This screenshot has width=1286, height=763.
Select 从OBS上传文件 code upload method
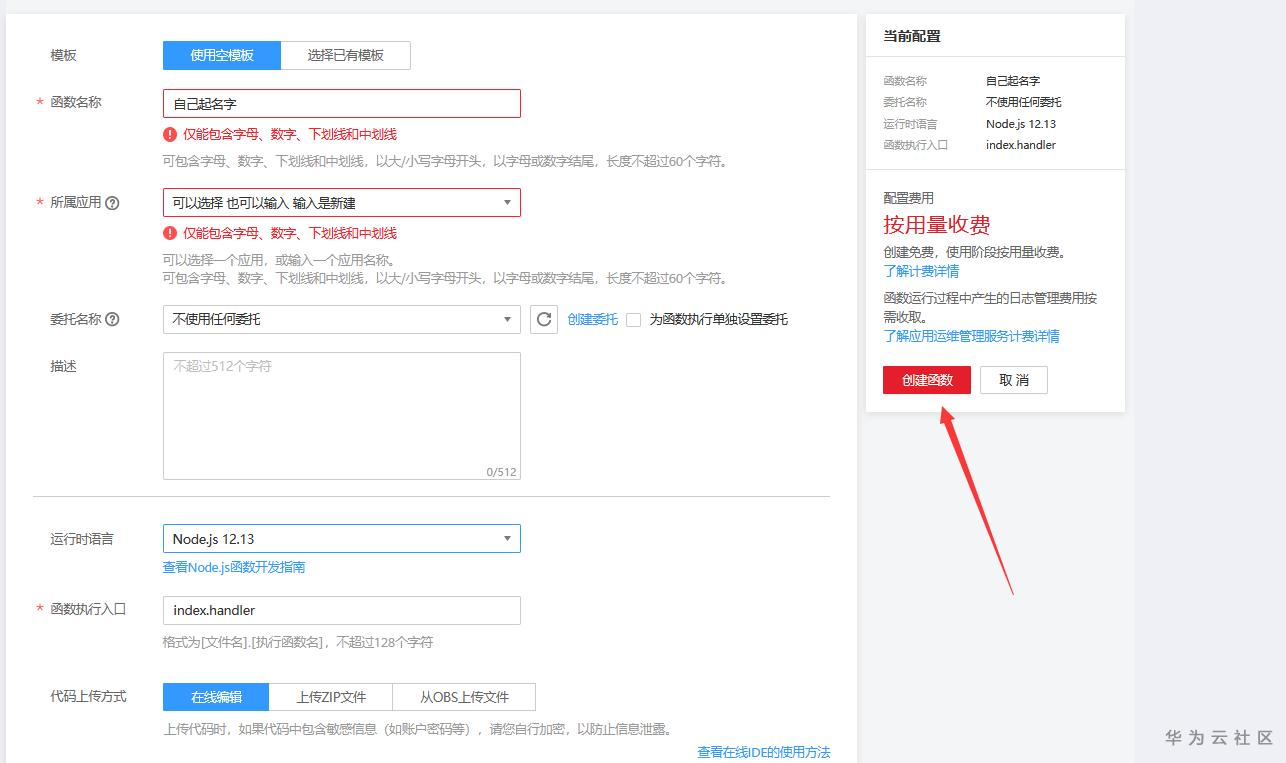pos(464,696)
